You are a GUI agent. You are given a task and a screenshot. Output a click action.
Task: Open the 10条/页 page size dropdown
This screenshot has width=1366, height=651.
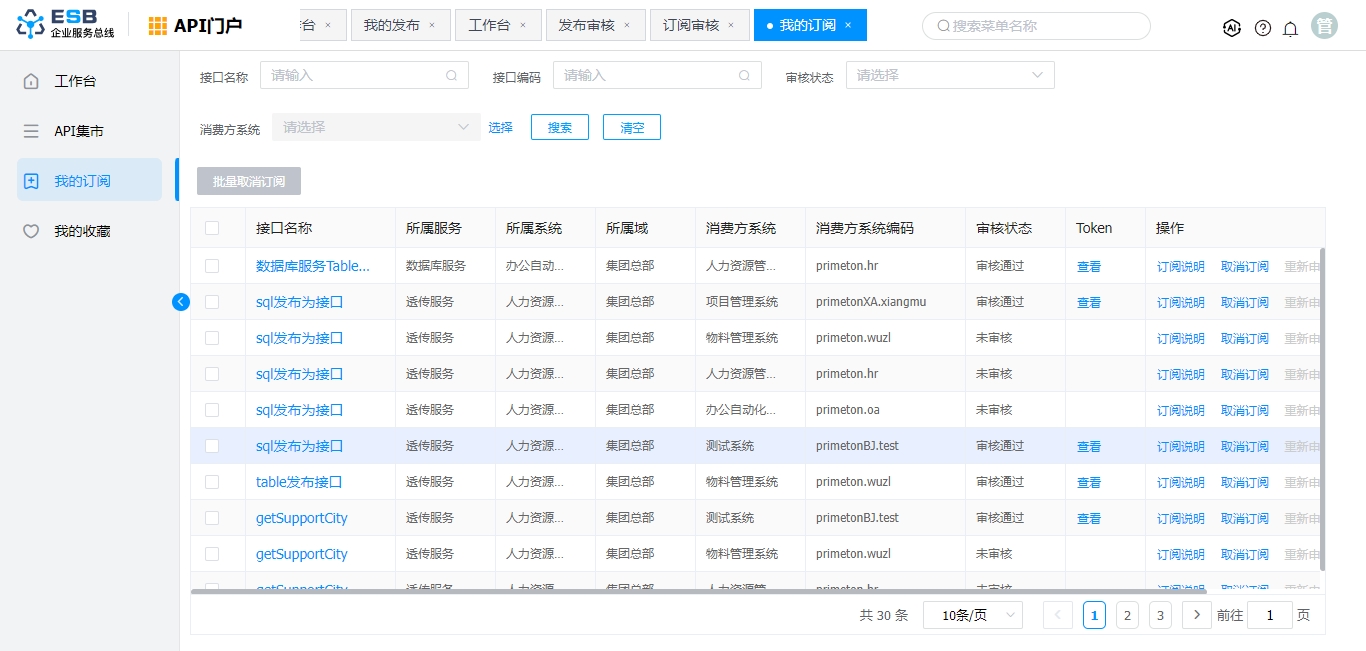coord(972,615)
